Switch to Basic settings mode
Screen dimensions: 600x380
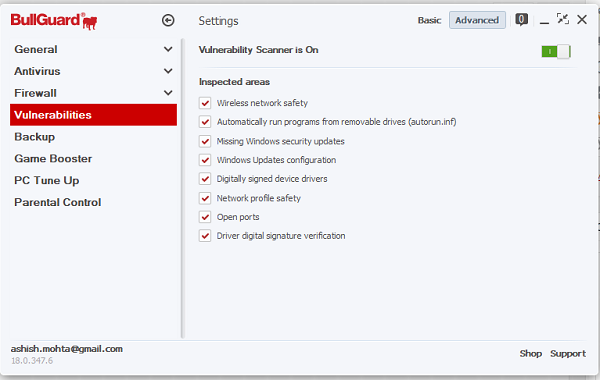coord(429,20)
